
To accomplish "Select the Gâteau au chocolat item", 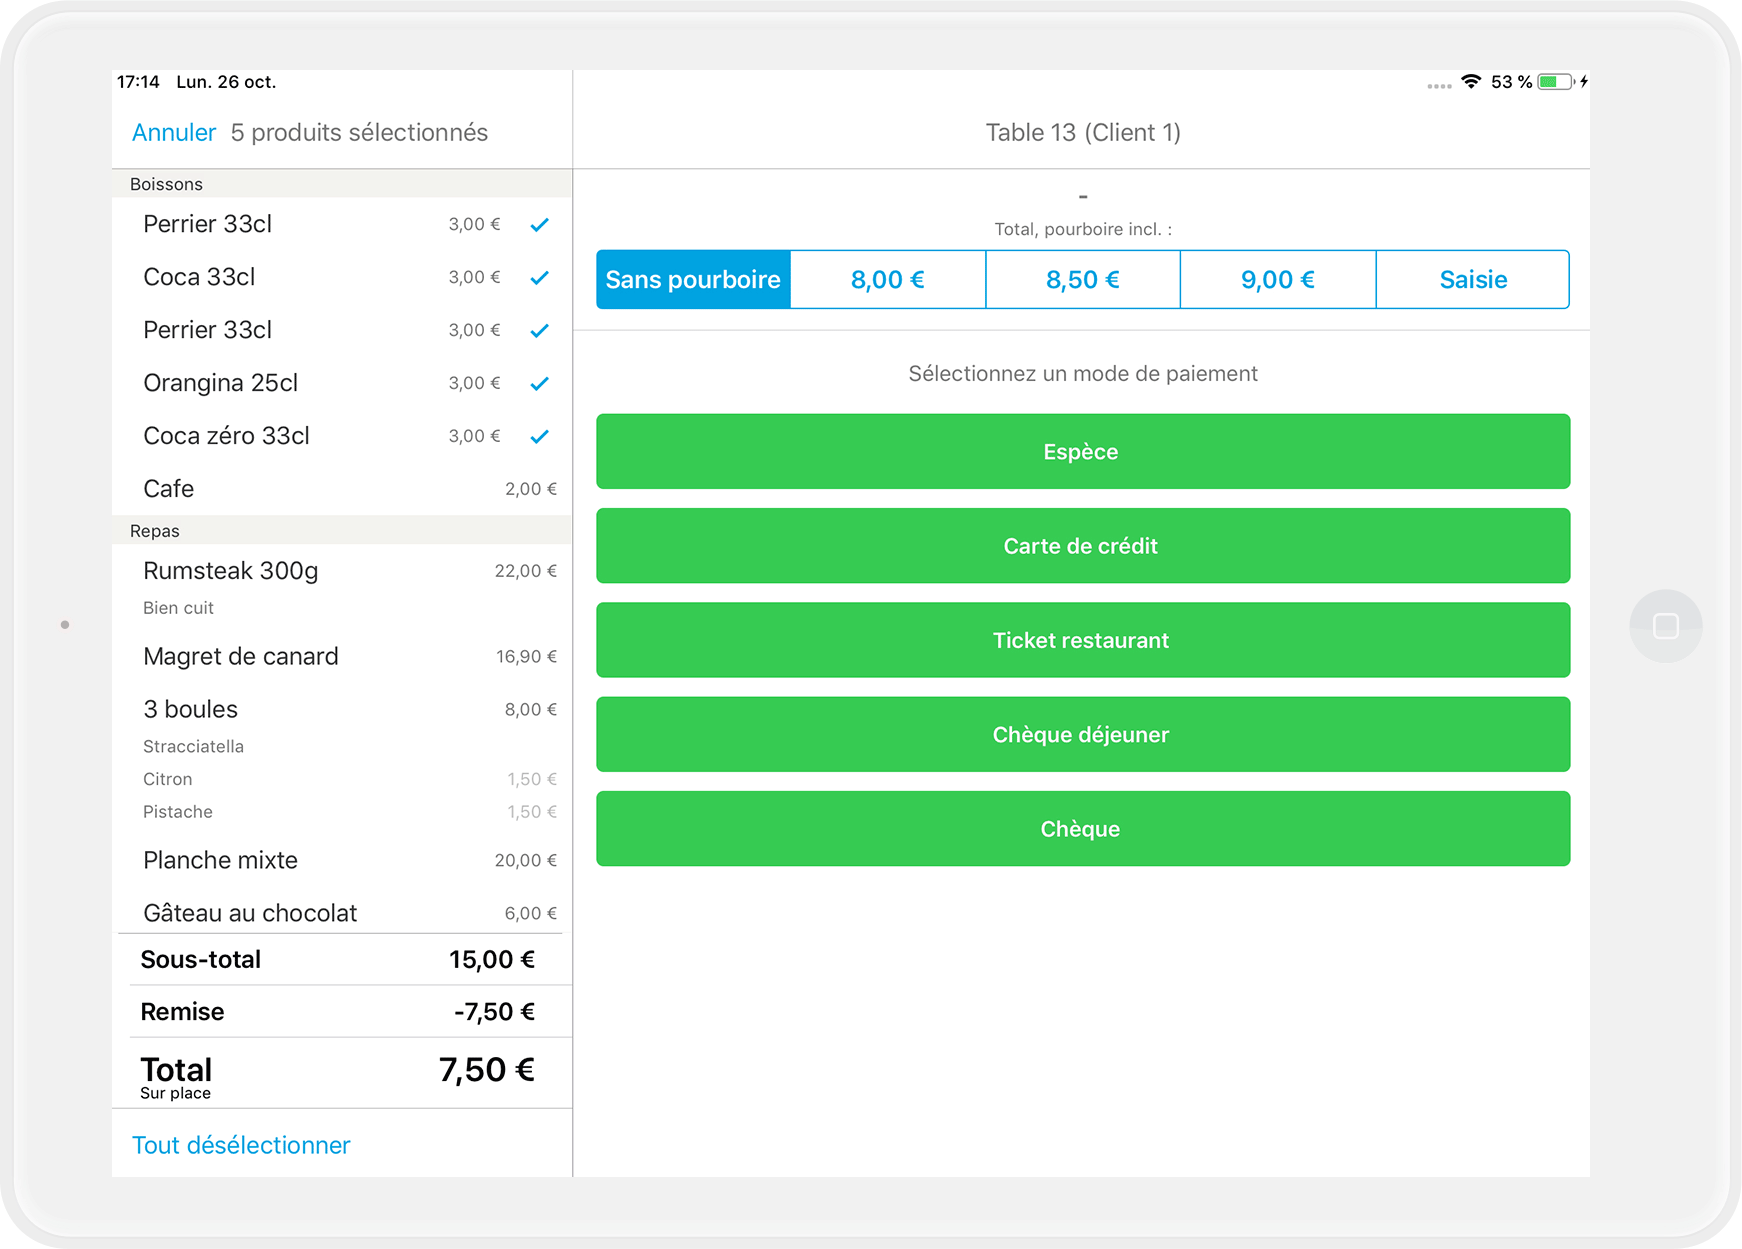I will coord(342,913).
